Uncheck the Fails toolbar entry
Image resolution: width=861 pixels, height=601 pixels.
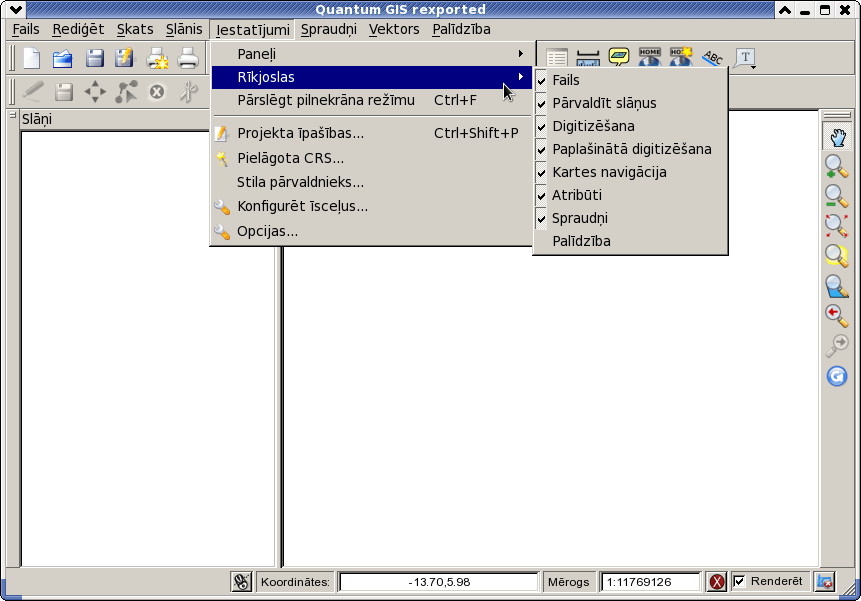(x=630, y=80)
